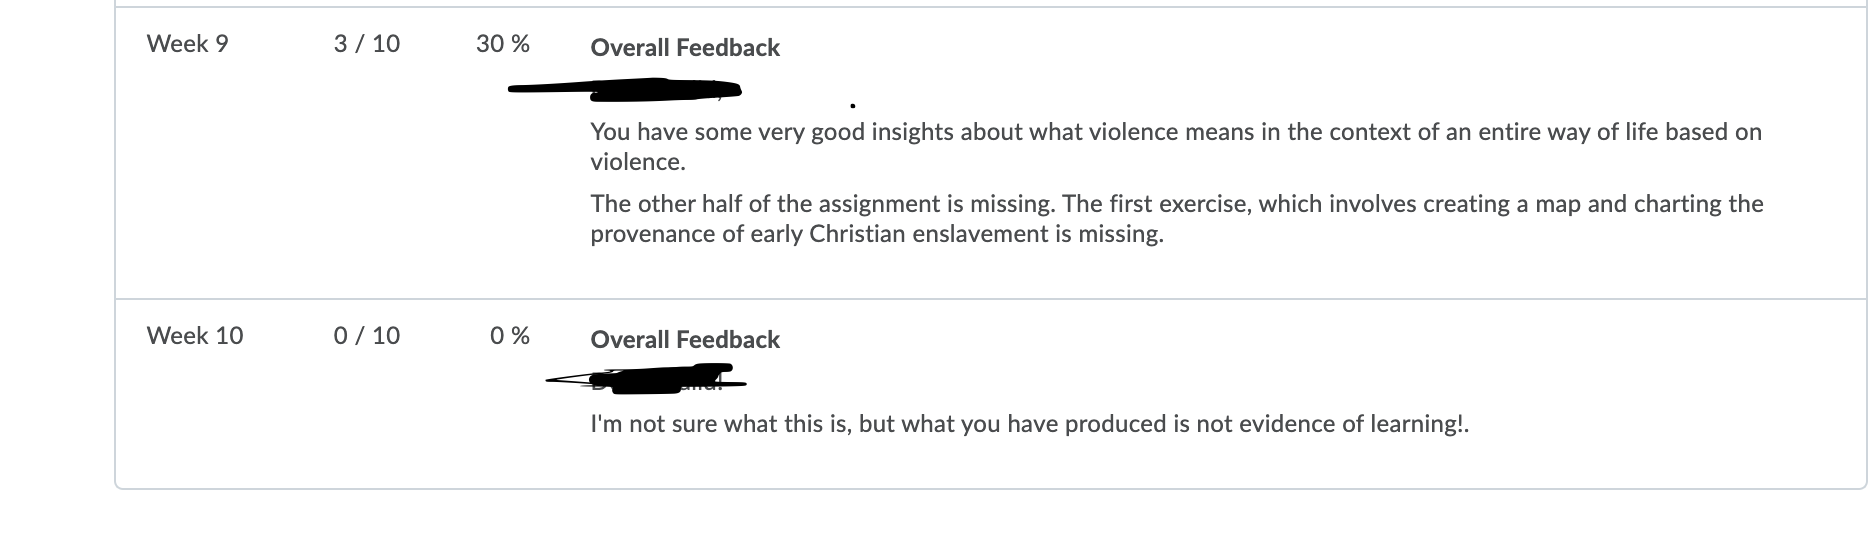Open the Week 9 grade item
Screen dimensions: 1872x546
point(187,43)
